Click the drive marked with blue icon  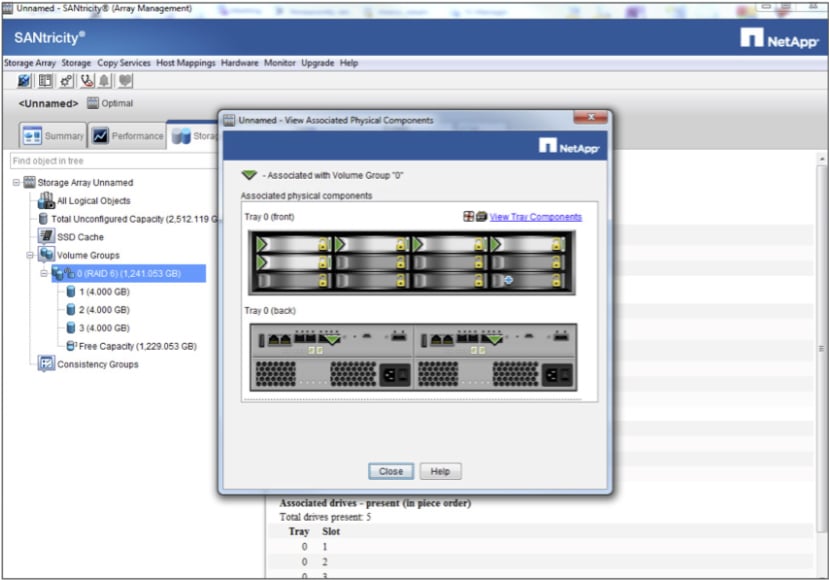[529, 280]
